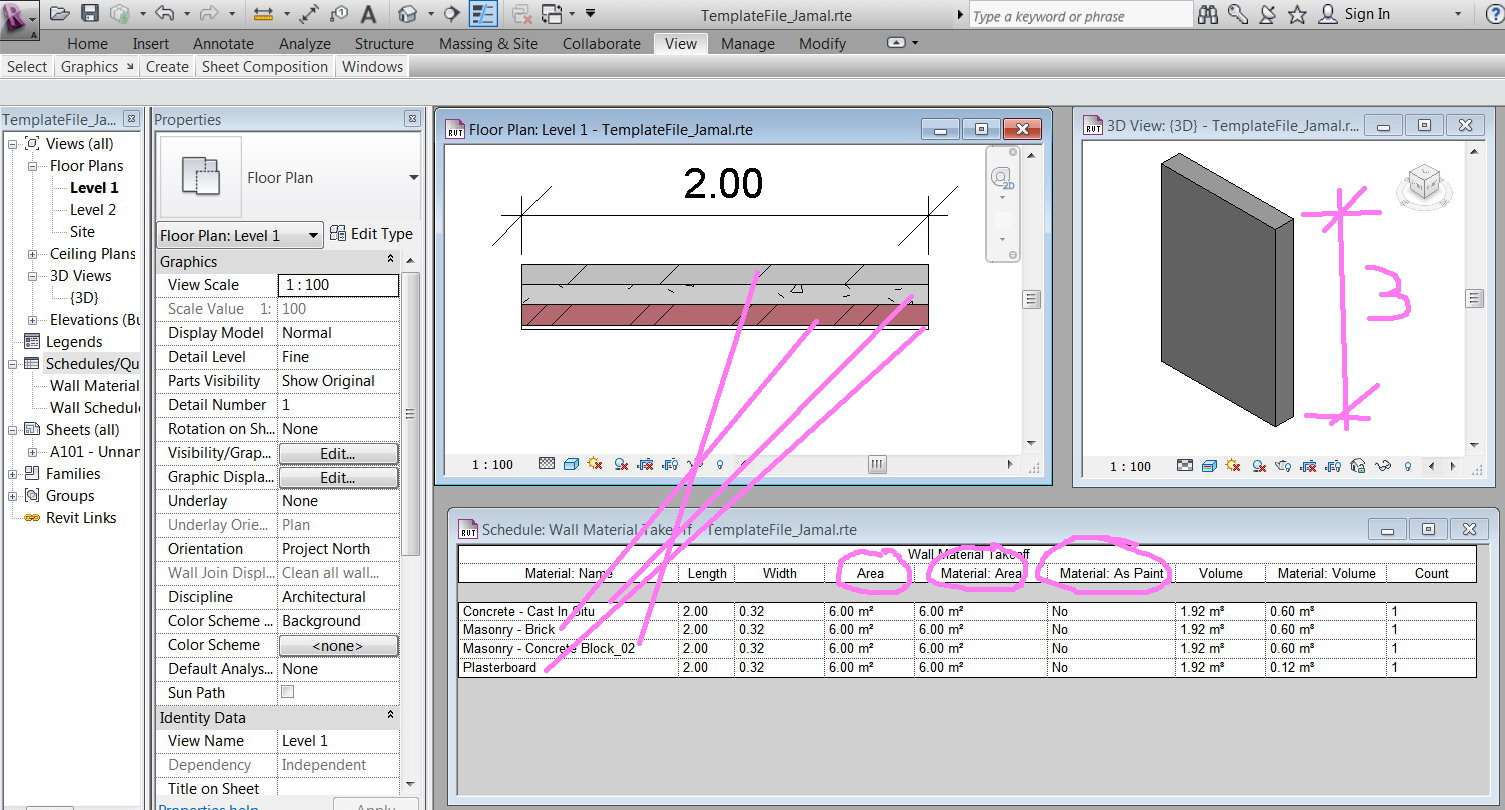Expand the Groups tree node
Viewport: 1505px width, 810px height.
(x=13, y=496)
